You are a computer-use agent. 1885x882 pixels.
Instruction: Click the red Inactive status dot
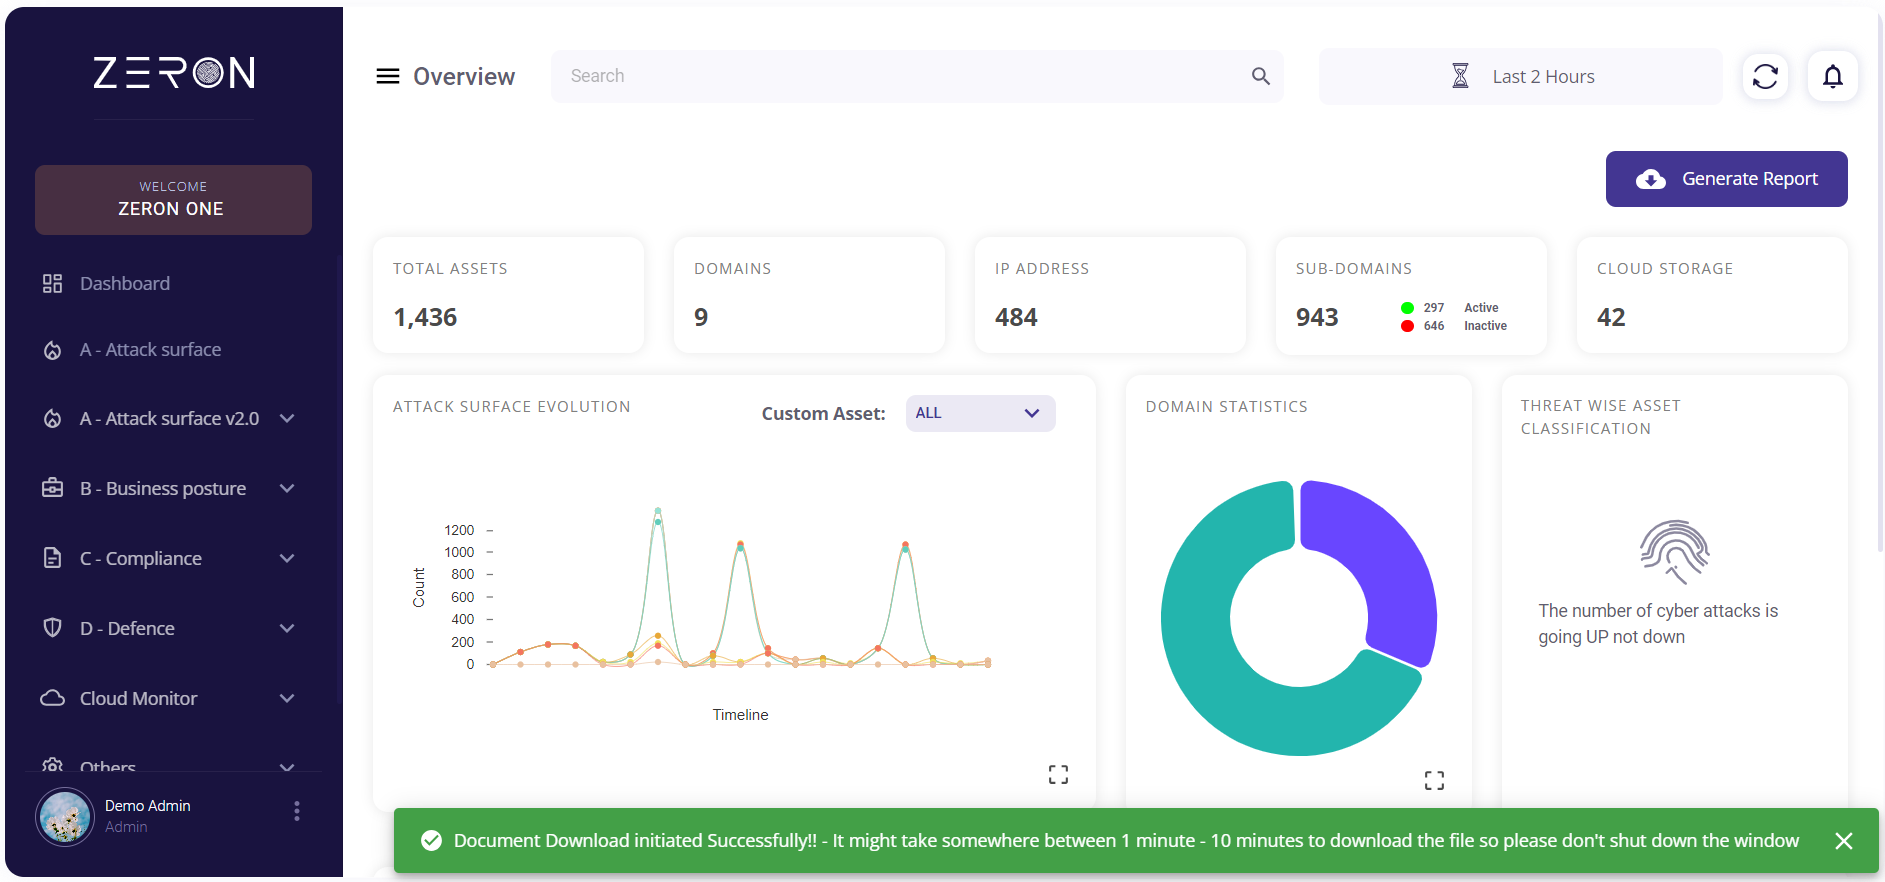tap(1407, 326)
